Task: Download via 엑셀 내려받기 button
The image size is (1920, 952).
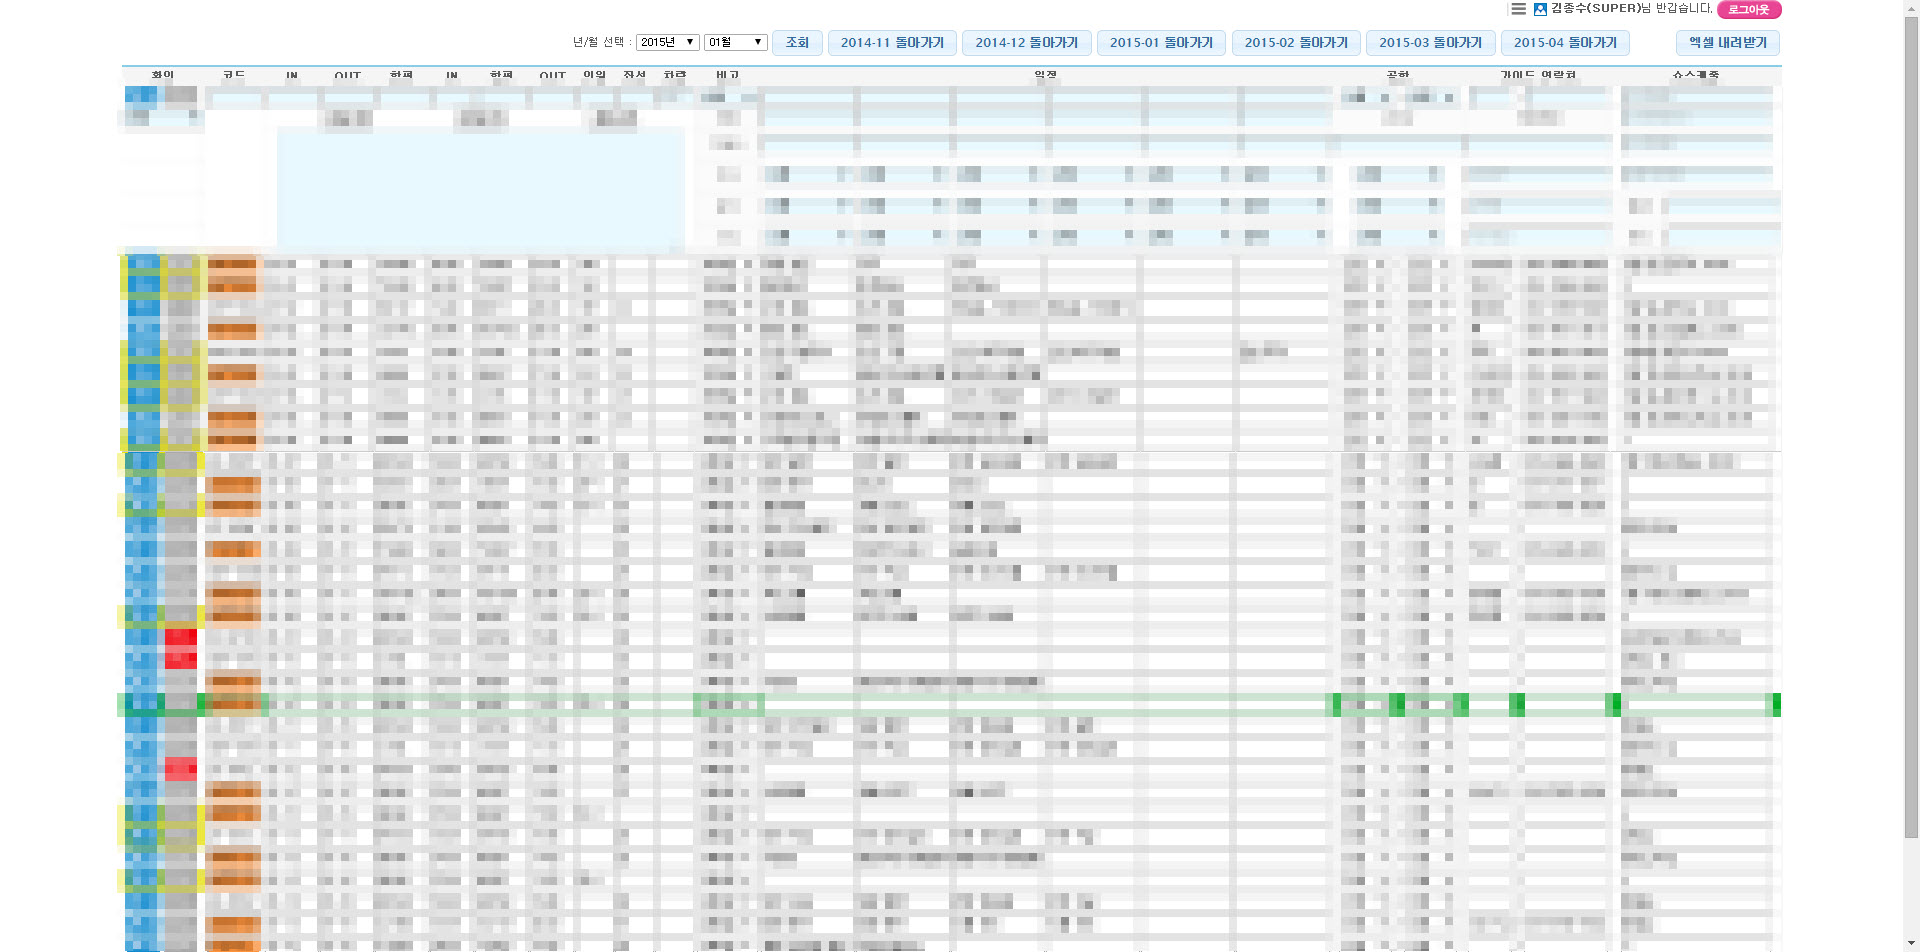Action: click(1728, 43)
